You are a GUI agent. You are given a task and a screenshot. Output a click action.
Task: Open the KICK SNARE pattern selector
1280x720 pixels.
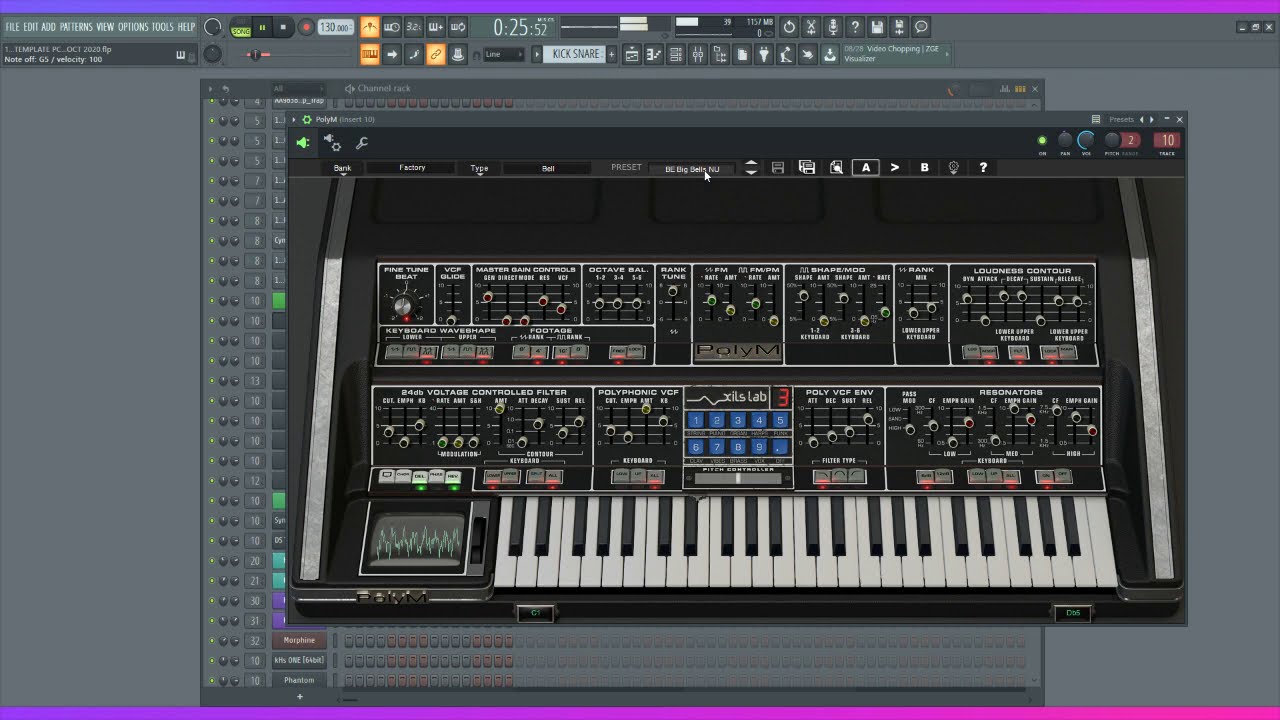[576, 54]
